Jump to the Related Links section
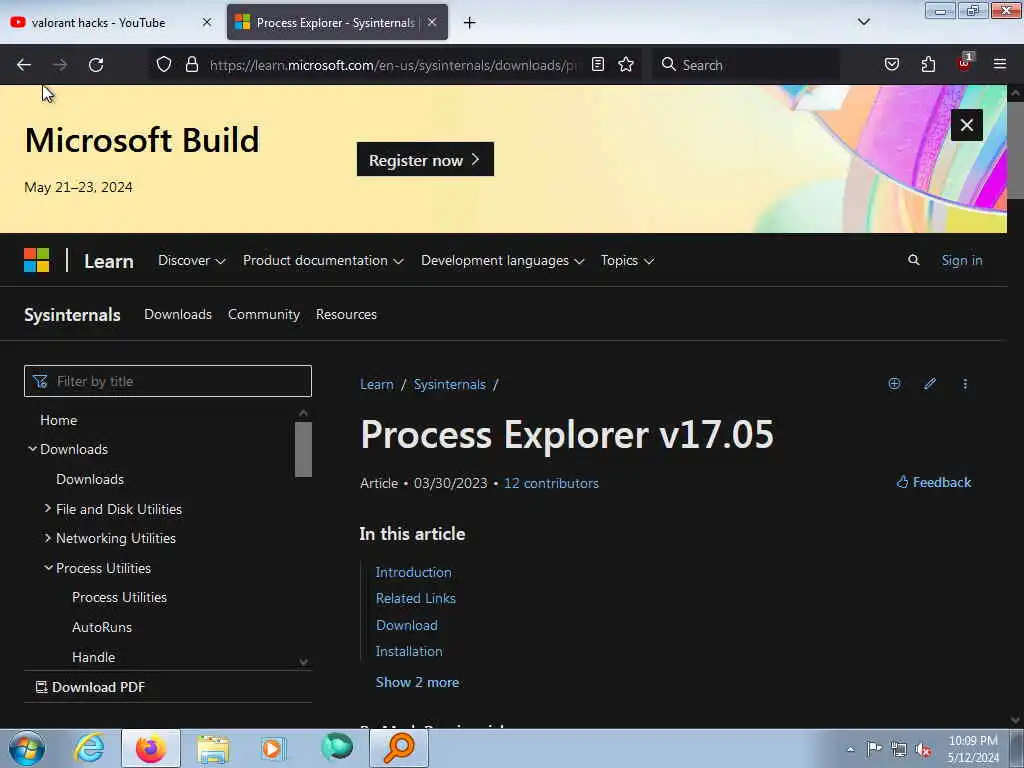The width and height of the screenshot is (1024, 768). pos(415,598)
